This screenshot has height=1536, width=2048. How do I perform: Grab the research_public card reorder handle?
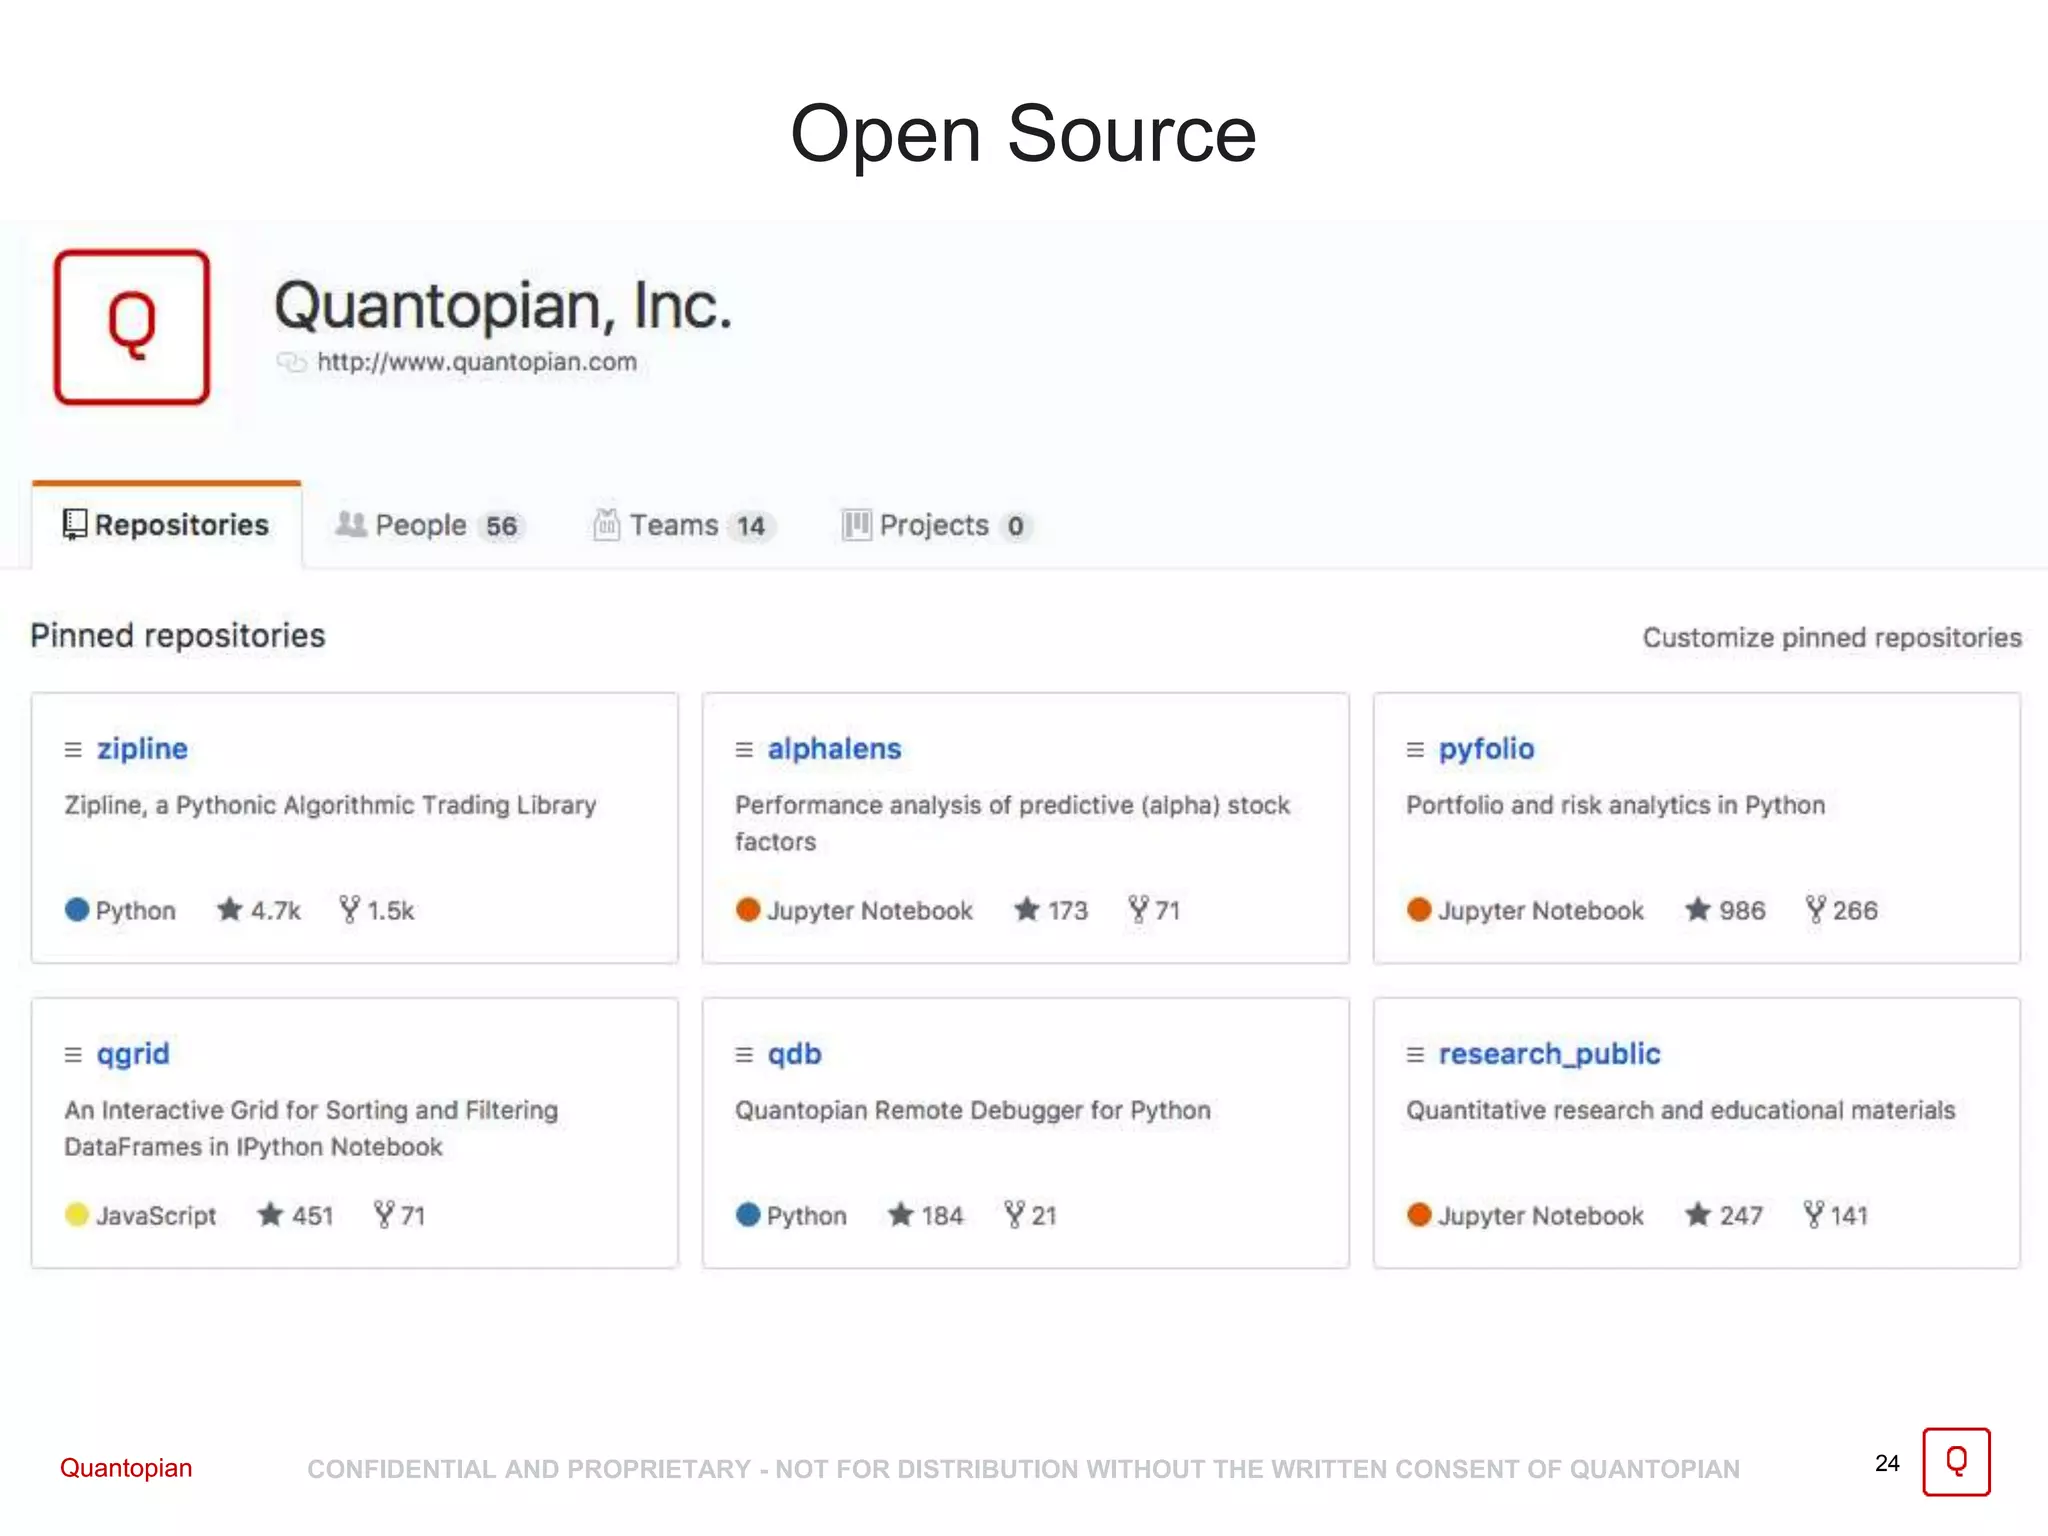1415,1054
